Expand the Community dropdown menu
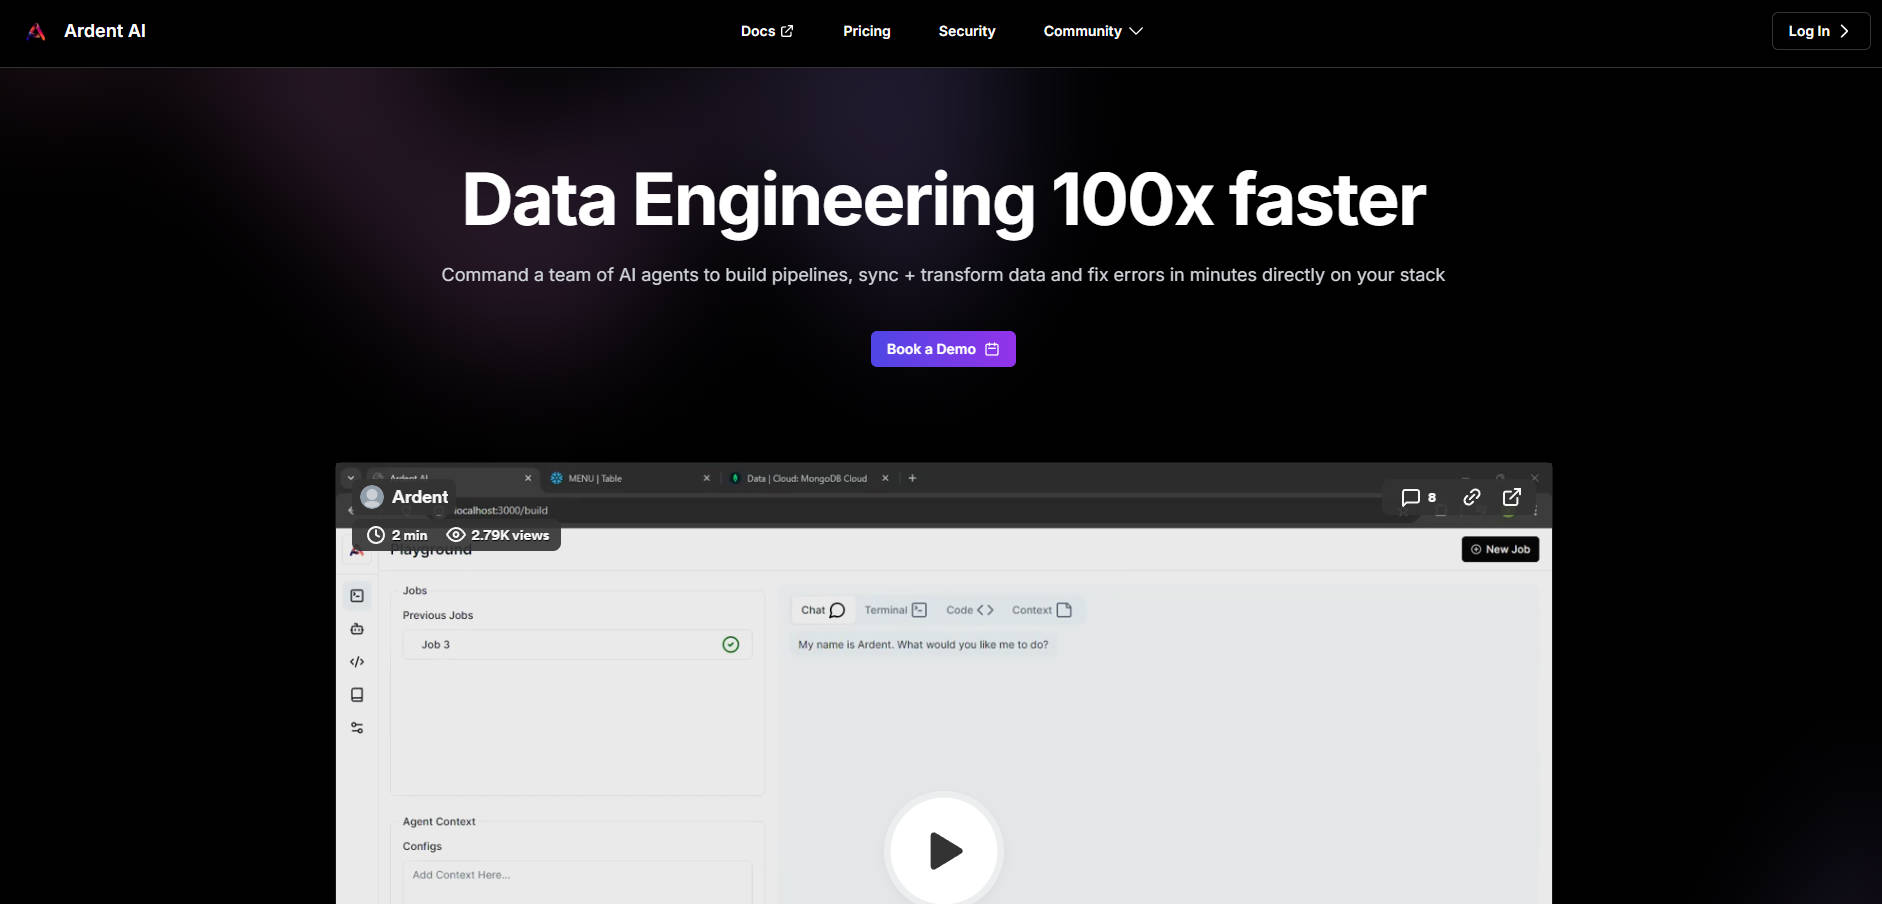Image resolution: width=1882 pixels, height=904 pixels. pyautogui.click(x=1092, y=31)
